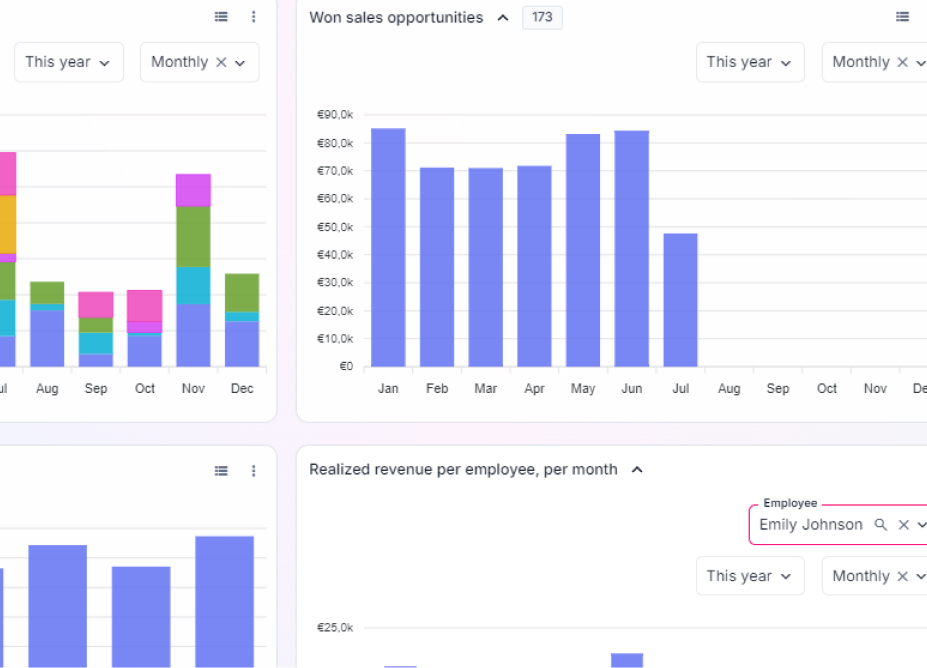Open "This year" dropdown in Realized revenue panel

point(750,576)
